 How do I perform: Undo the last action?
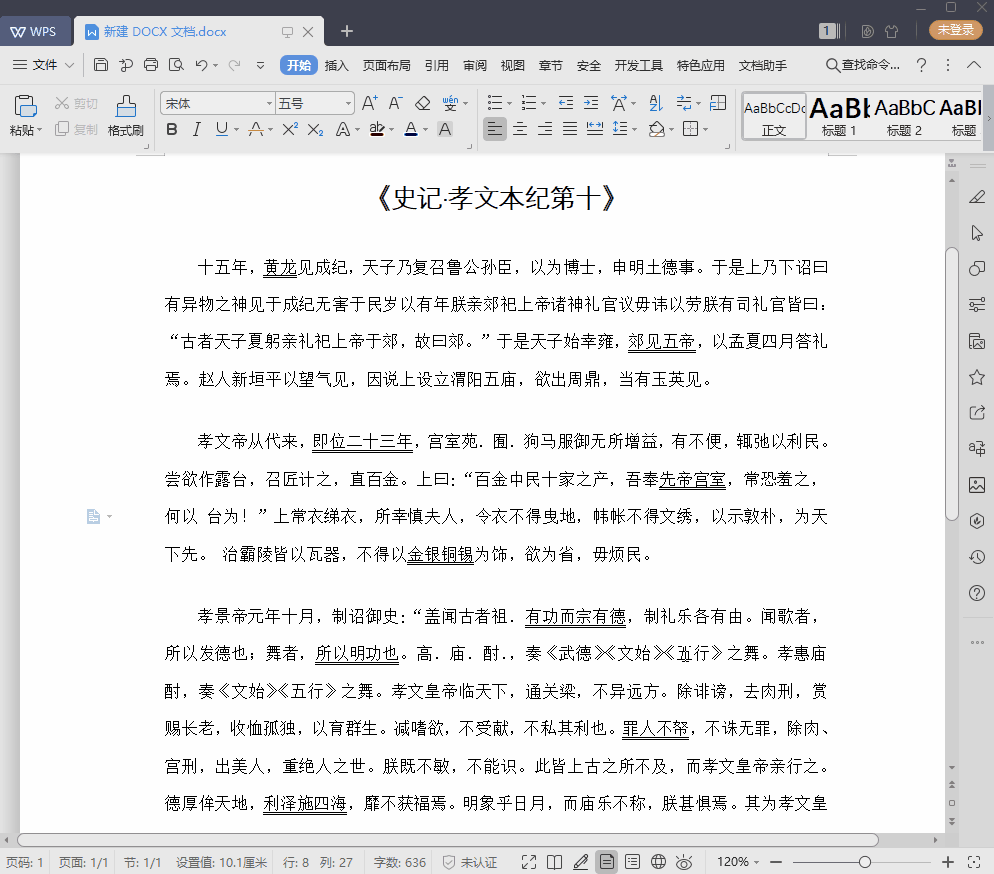click(x=202, y=65)
